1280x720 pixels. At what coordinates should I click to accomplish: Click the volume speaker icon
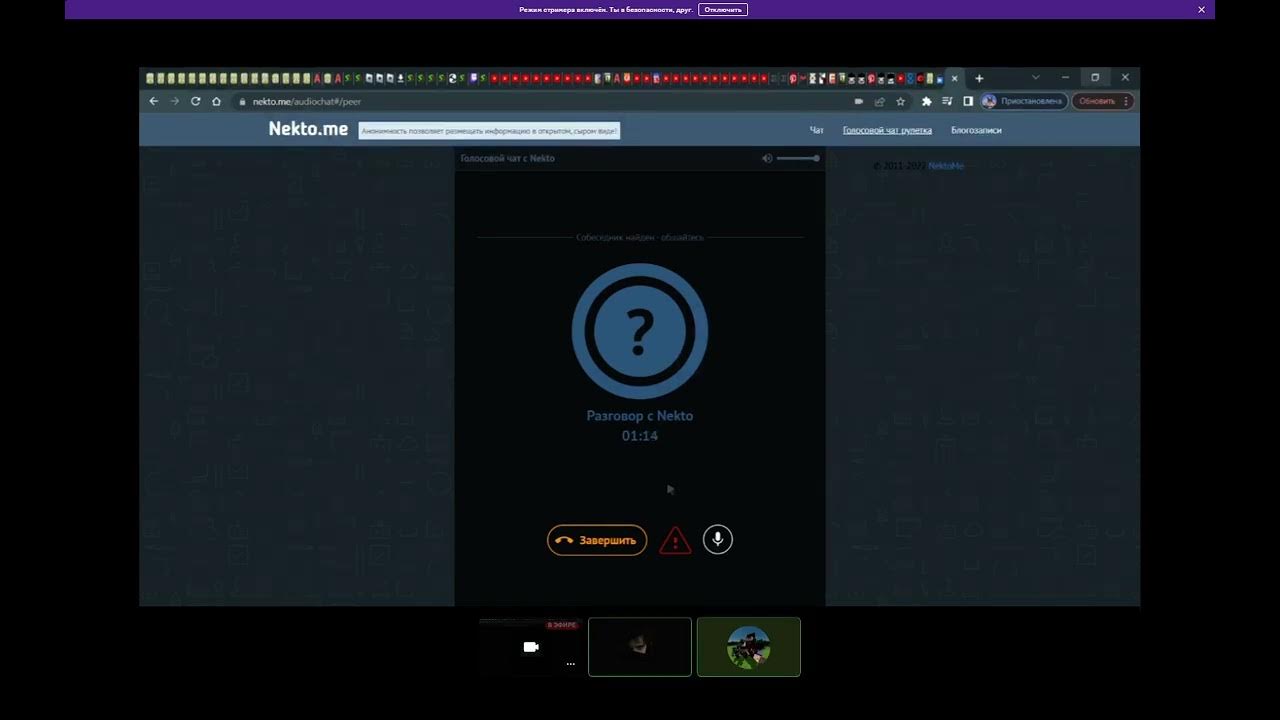click(x=767, y=158)
